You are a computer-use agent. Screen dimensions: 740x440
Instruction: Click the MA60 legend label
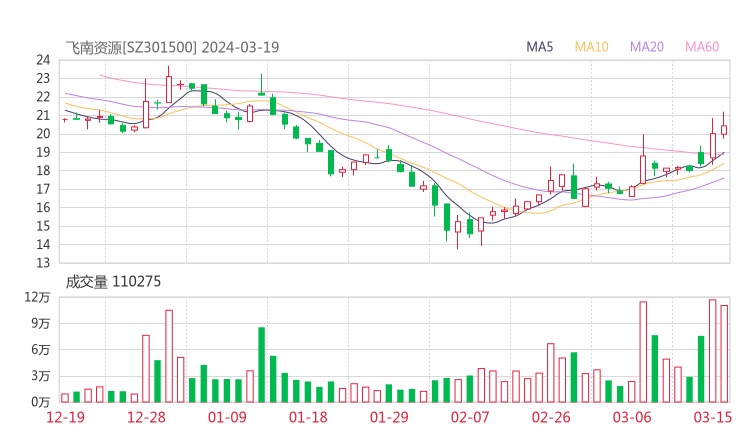(x=702, y=47)
